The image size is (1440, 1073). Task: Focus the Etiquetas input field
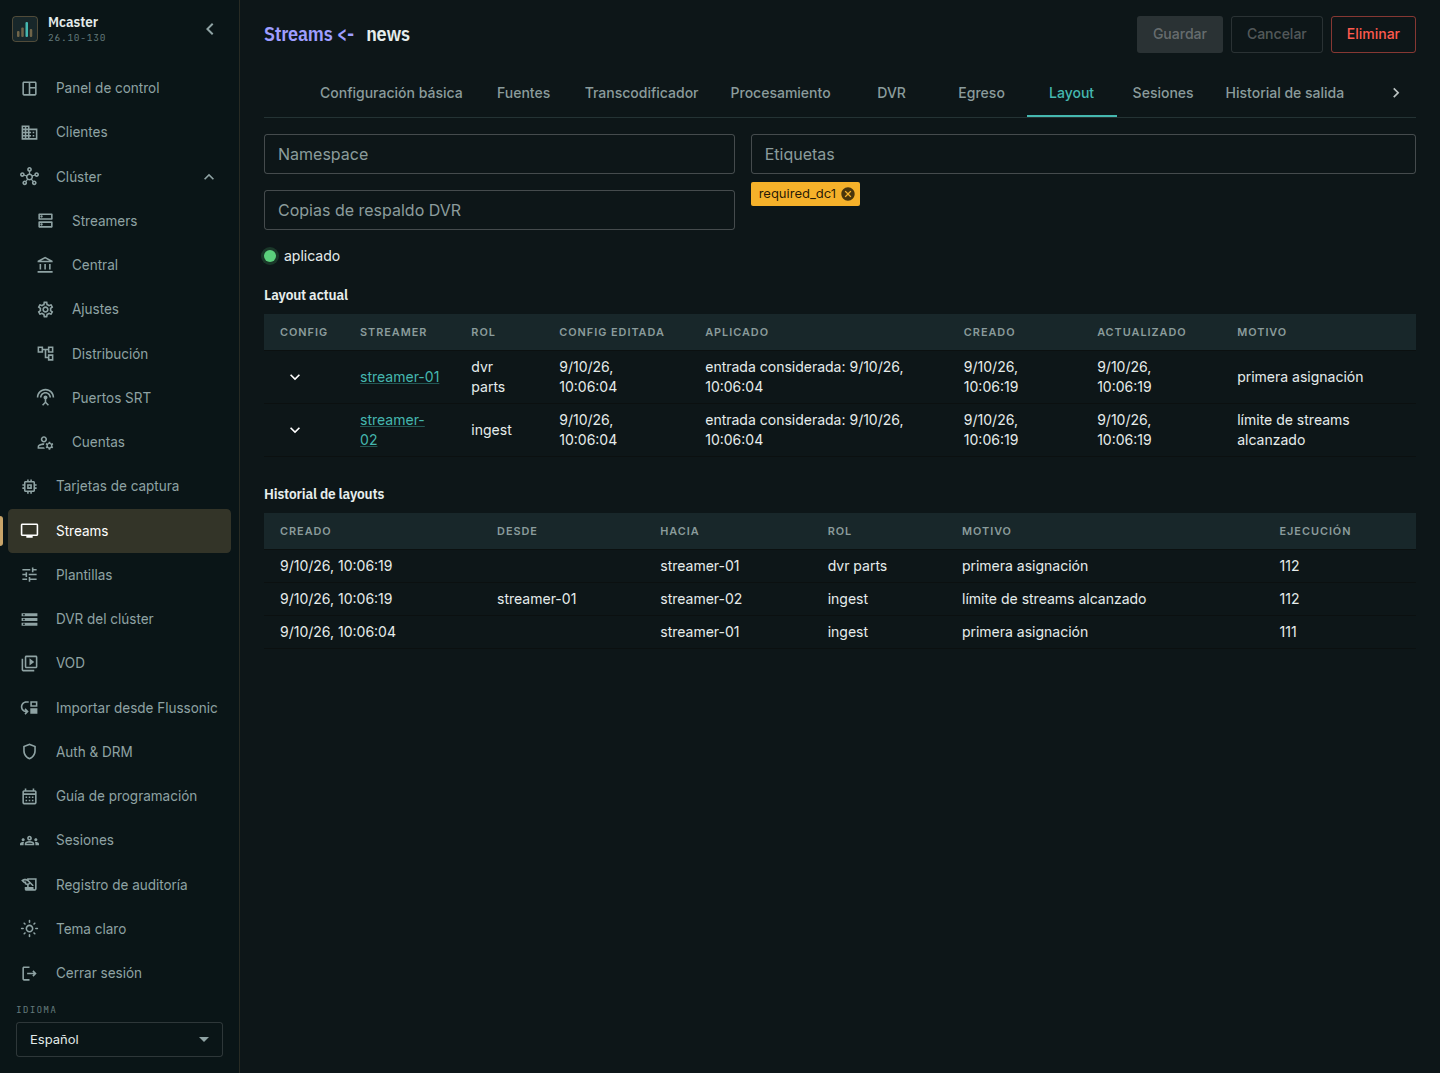tap(1083, 154)
